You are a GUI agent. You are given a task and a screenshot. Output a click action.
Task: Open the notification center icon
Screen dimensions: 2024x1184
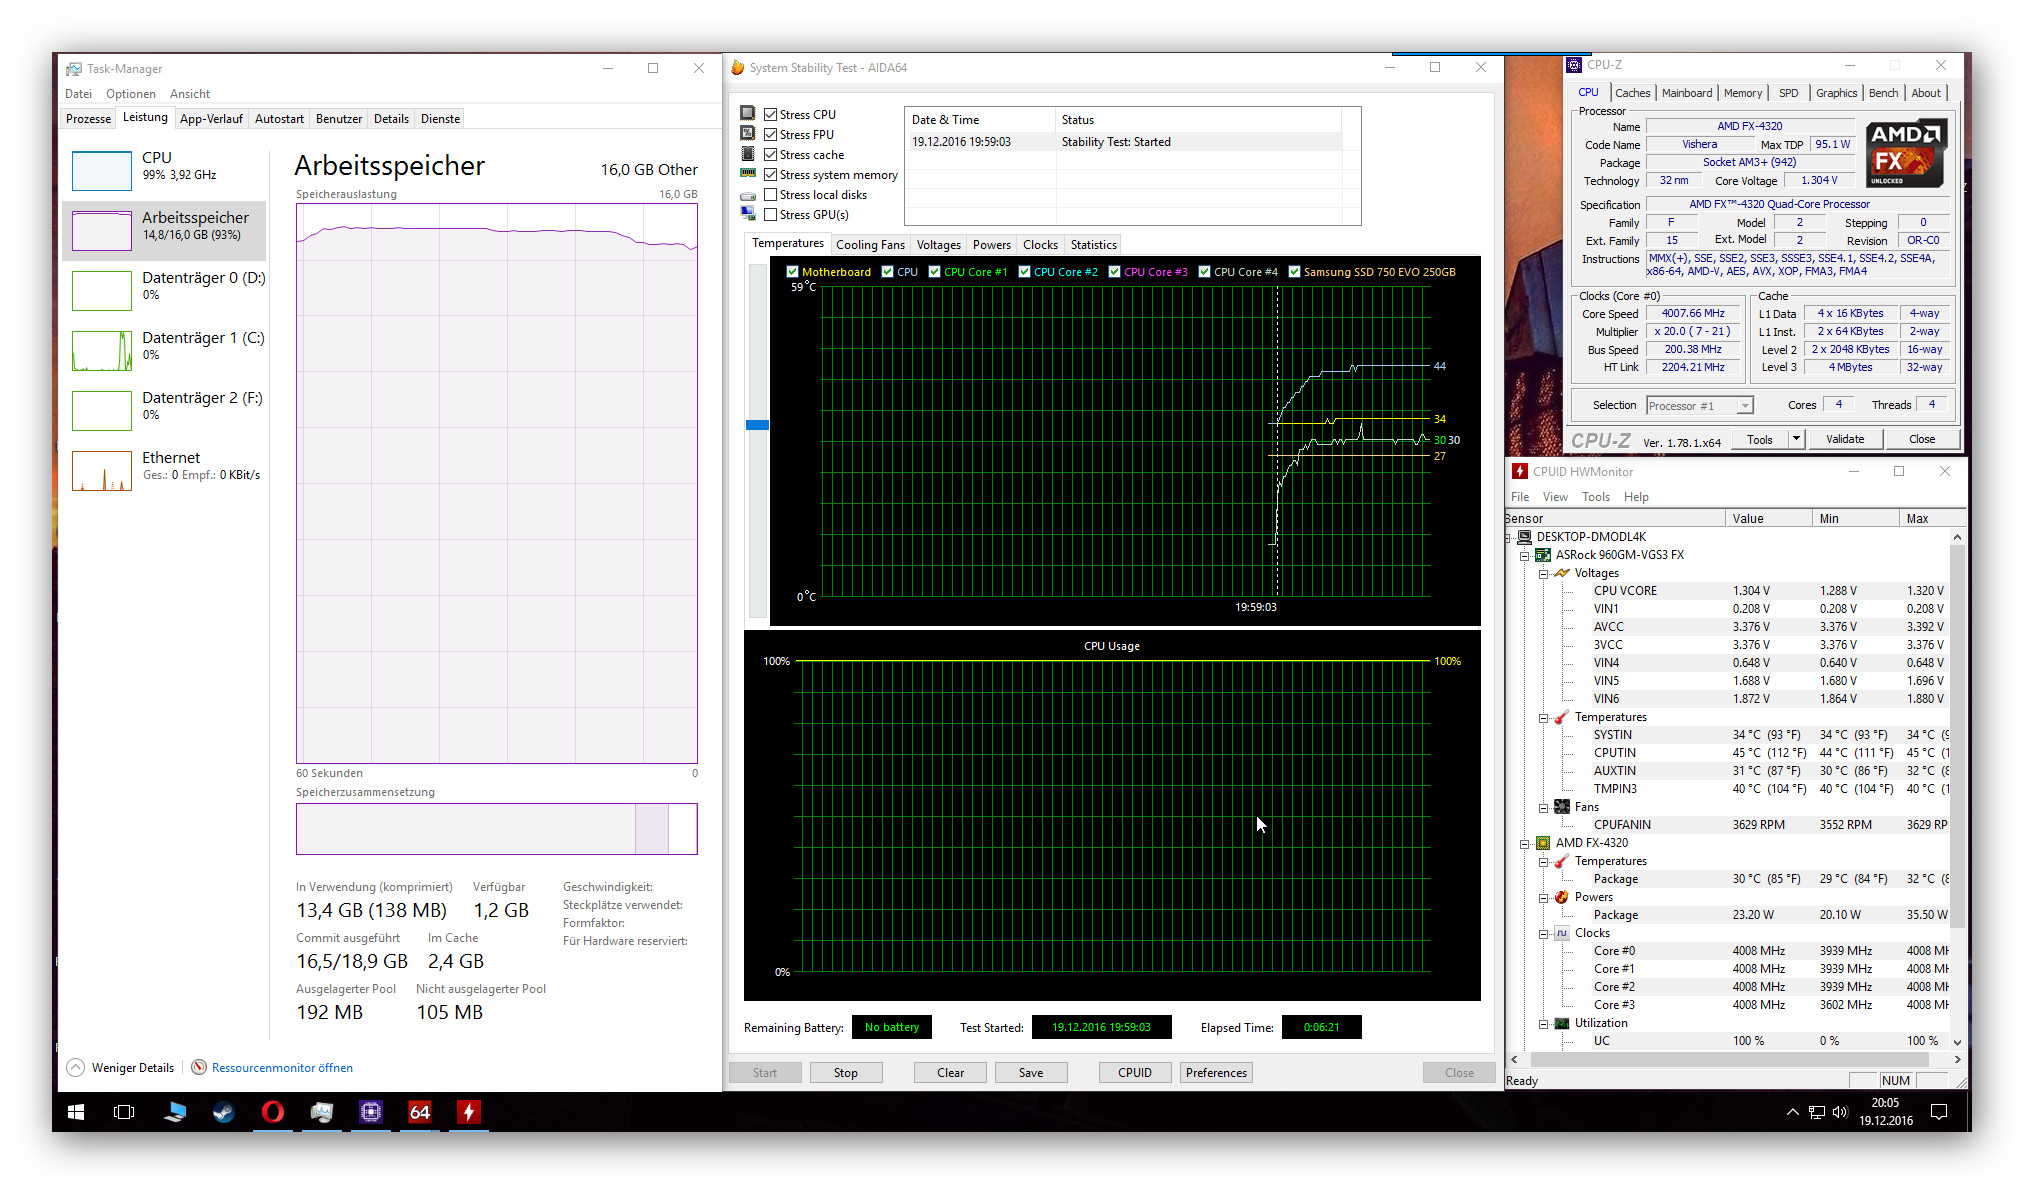[x=1938, y=1112]
